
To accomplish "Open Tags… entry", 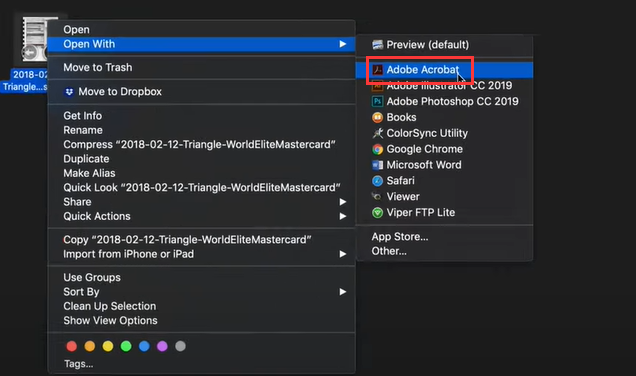I will click(79, 364).
